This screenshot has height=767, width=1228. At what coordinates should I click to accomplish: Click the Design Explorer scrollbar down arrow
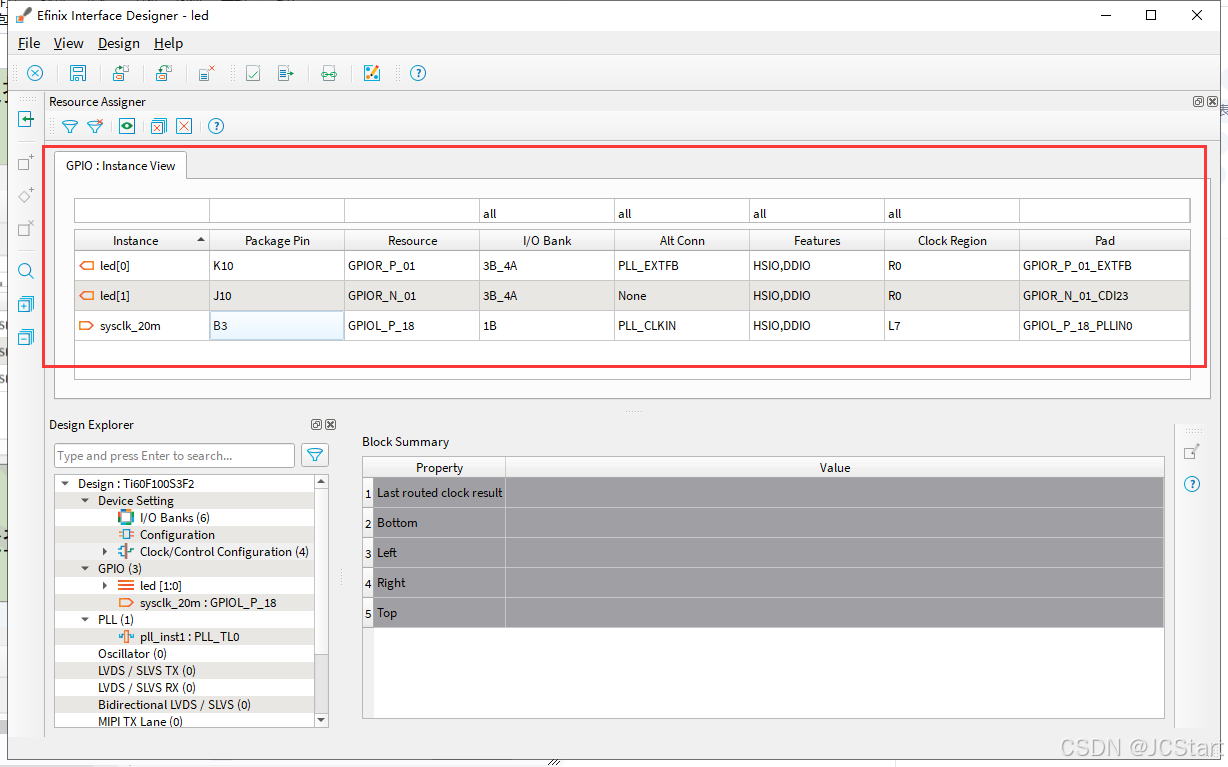(x=321, y=720)
